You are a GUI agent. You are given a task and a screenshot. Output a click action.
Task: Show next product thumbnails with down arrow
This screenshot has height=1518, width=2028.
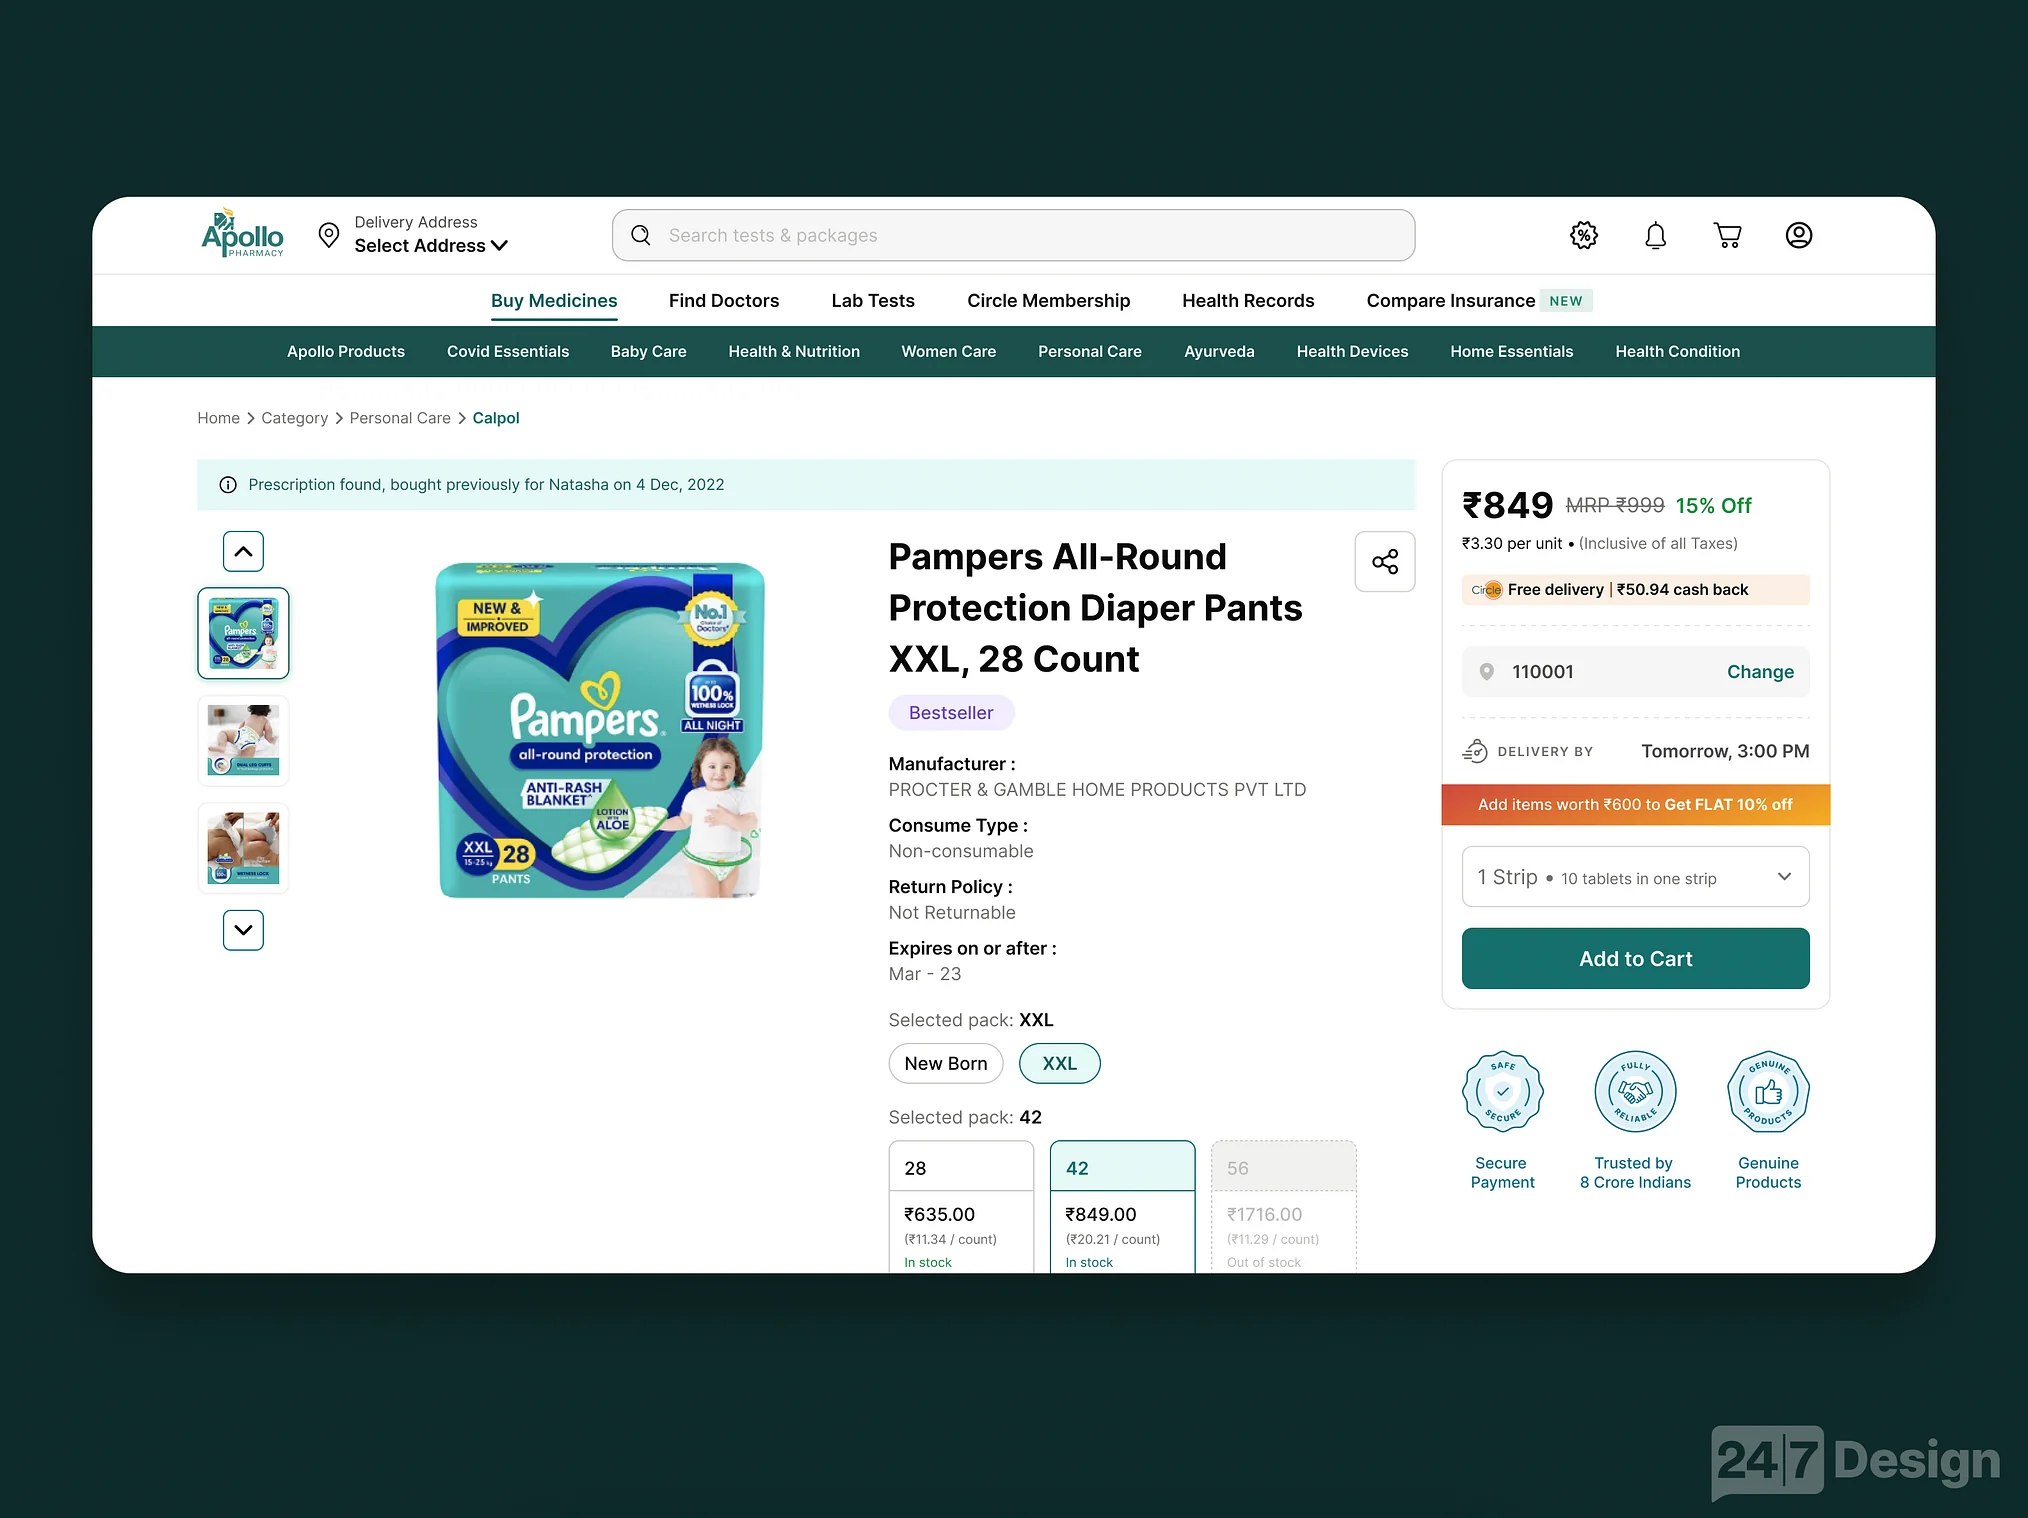[x=243, y=930]
